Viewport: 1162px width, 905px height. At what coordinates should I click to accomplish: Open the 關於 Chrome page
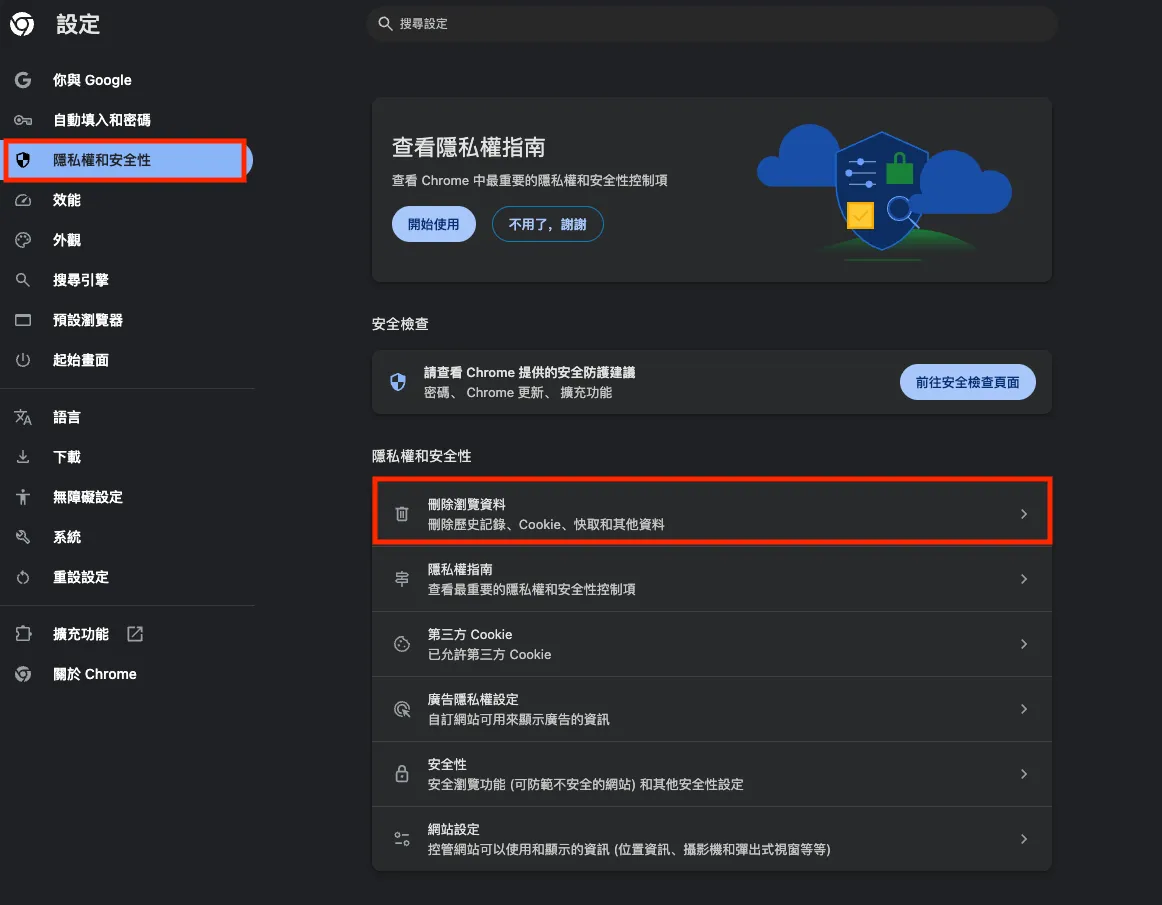point(95,673)
